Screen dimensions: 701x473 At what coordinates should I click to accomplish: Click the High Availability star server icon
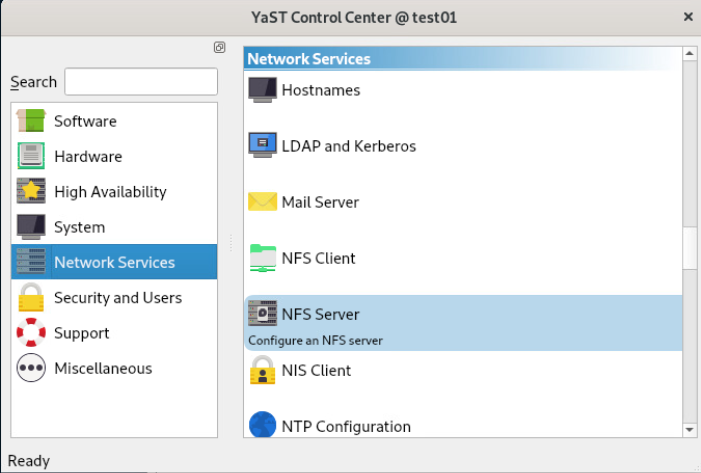coord(31,191)
